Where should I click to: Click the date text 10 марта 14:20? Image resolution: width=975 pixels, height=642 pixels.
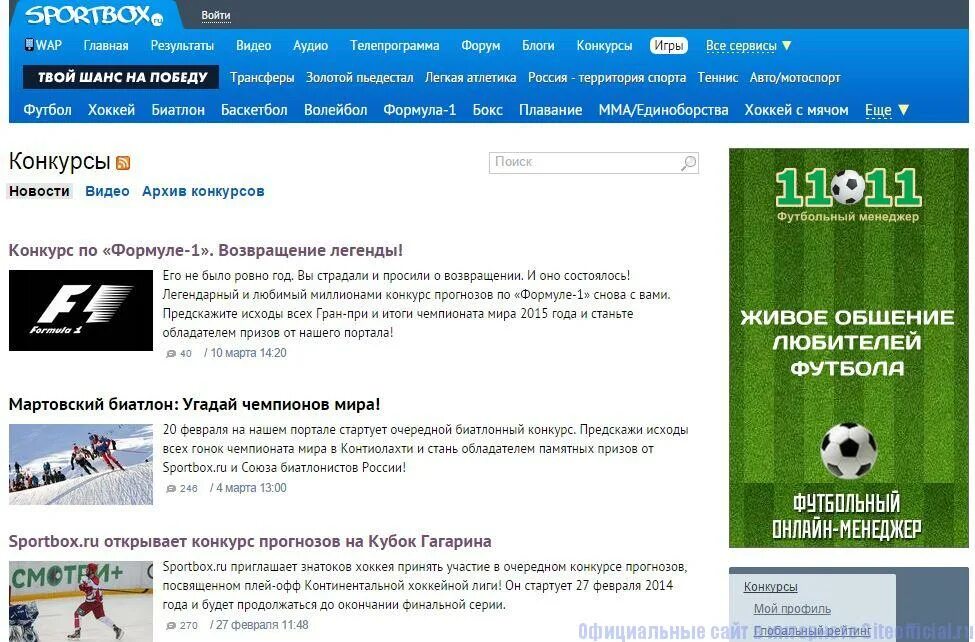pyautogui.click(x=249, y=353)
